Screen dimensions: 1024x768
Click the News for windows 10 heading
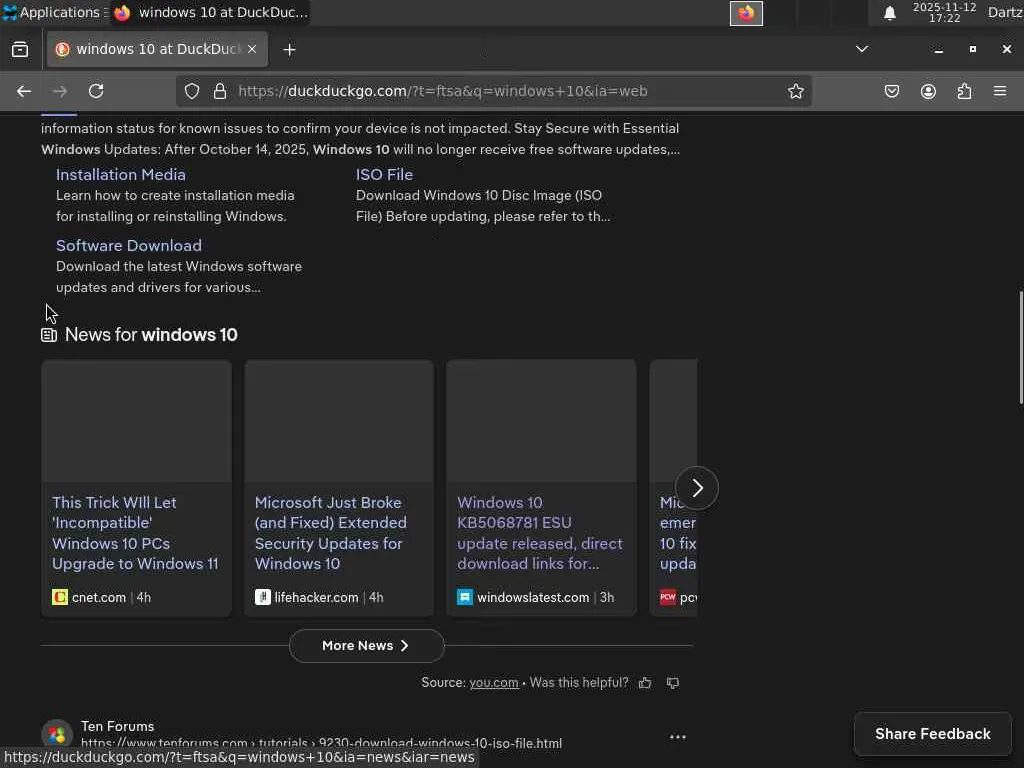(152, 335)
